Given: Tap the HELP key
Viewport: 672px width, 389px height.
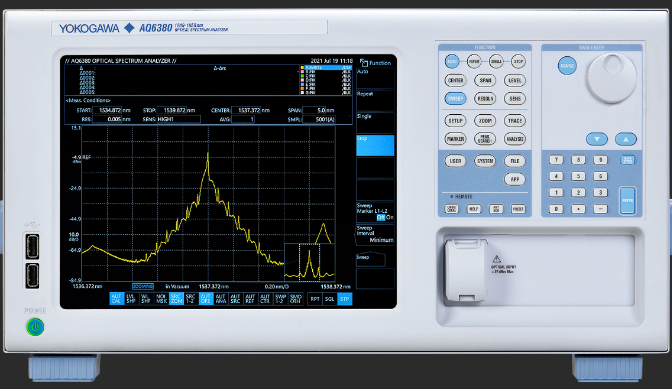Looking at the screenshot, I should point(474,209).
